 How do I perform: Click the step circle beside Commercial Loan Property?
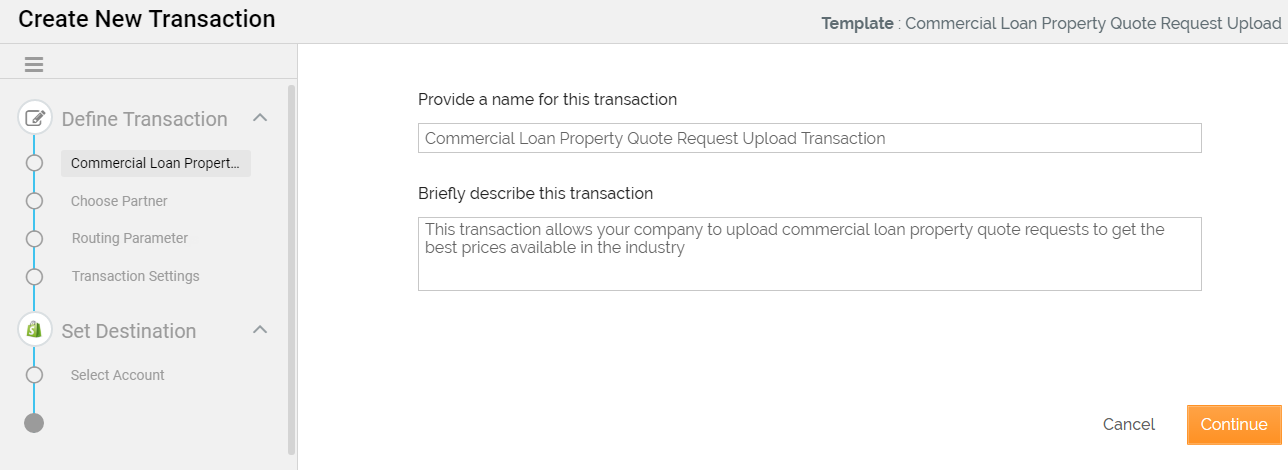(35, 163)
